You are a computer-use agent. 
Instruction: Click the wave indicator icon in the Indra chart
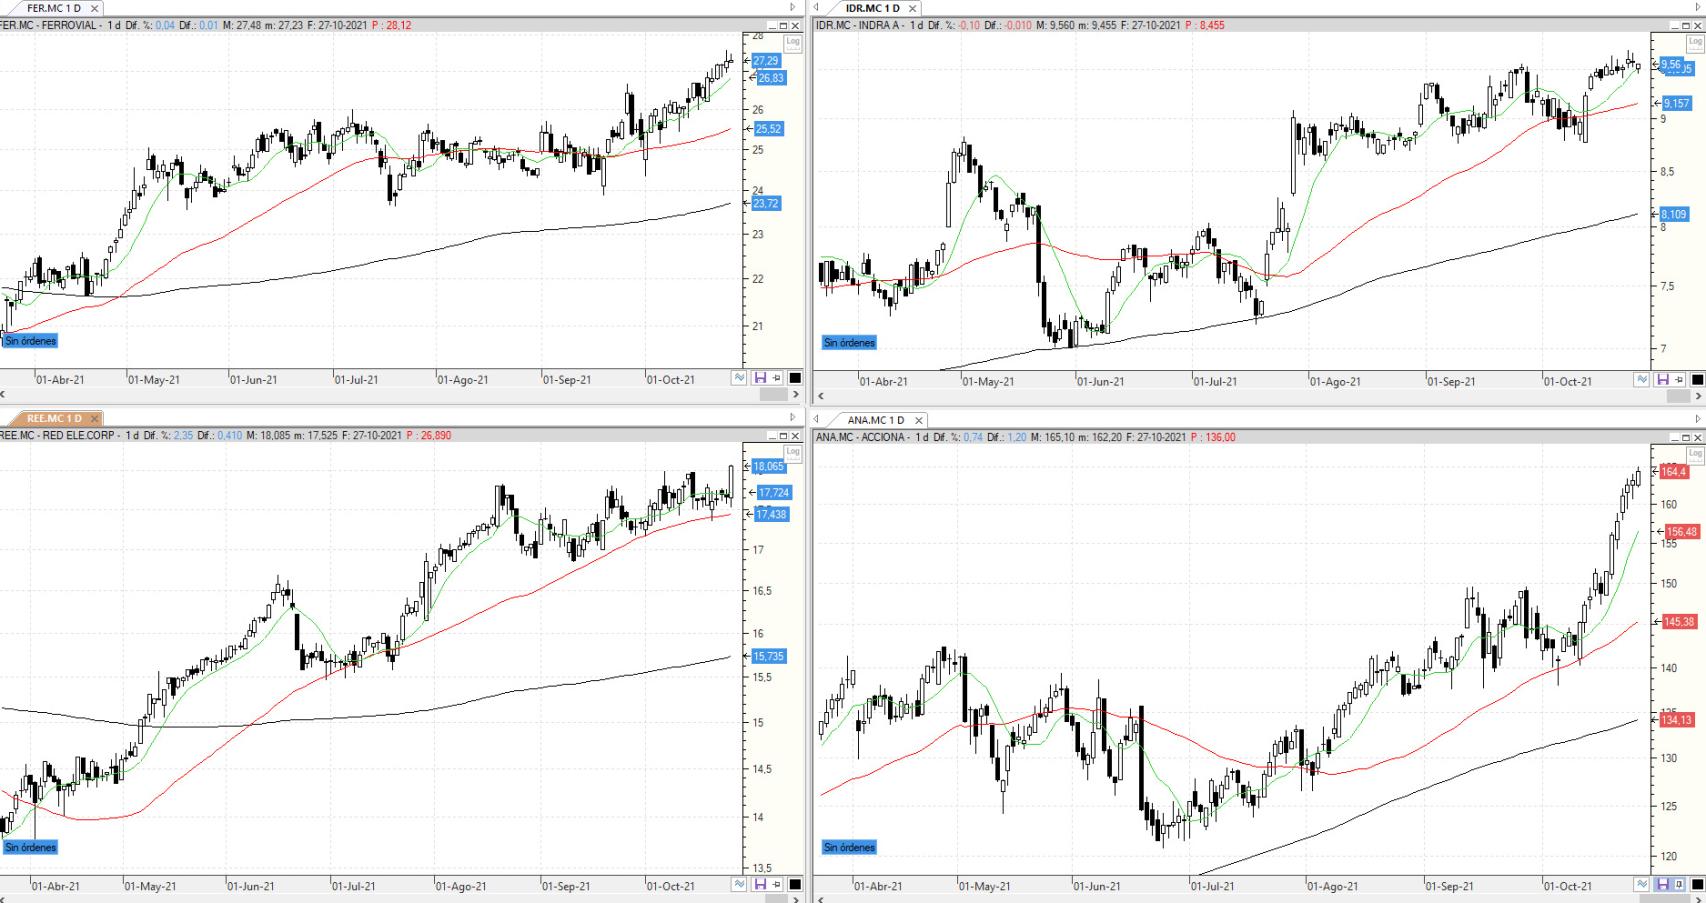pyautogui.click(x=1641, y=380)
